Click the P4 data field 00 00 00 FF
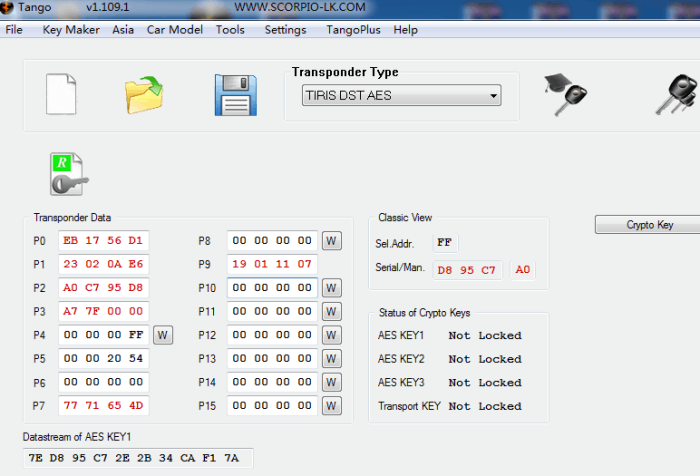The height and width of the screenshot is (476, 700). point(104,335)
